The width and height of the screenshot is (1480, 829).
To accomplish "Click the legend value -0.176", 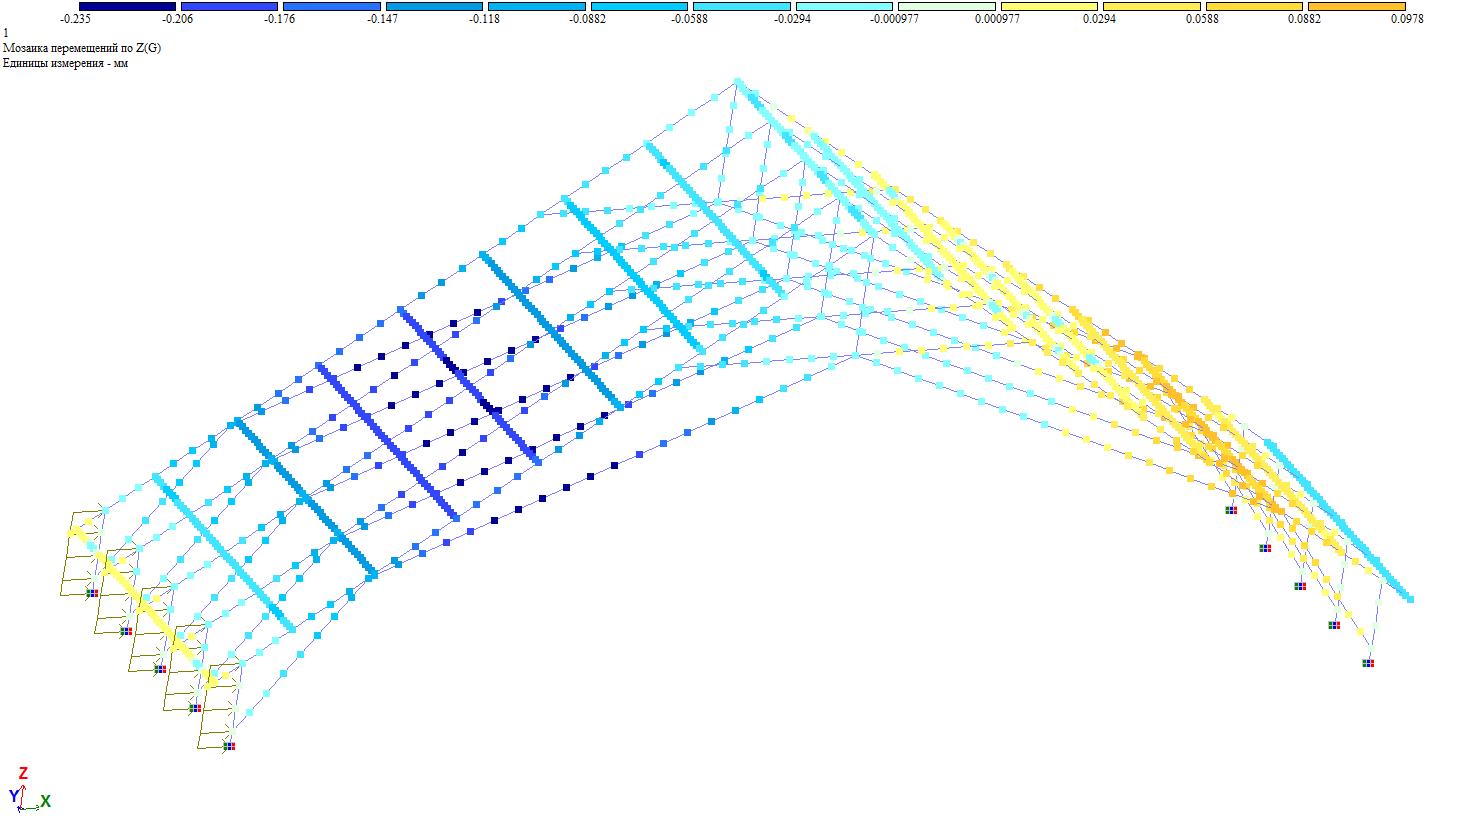I will pos(280,19).
